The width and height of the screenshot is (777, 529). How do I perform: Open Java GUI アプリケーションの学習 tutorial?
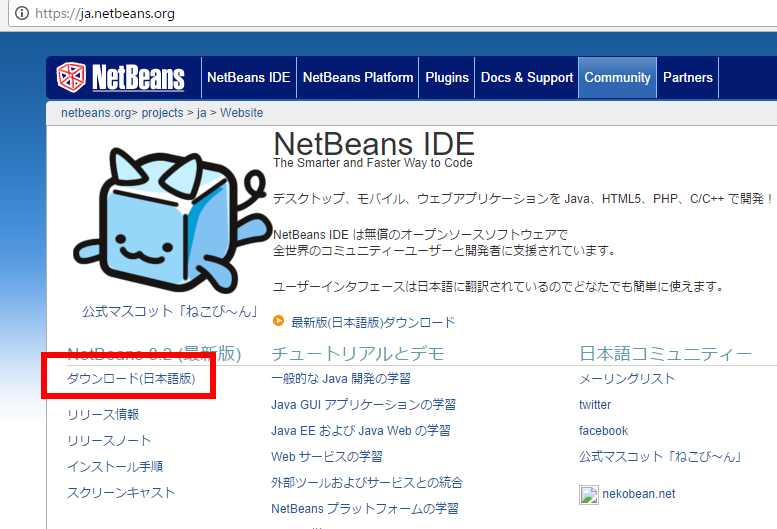pos(363,405)
